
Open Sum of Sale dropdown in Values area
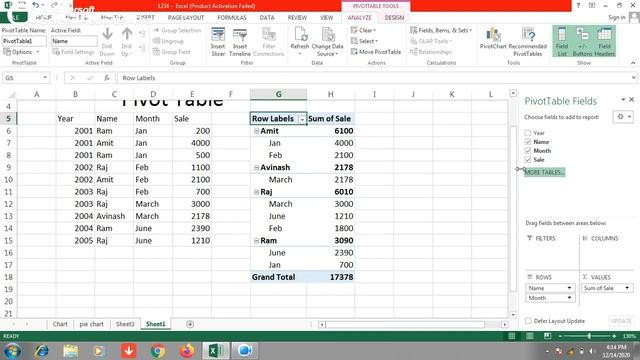(x=627, y=288)
